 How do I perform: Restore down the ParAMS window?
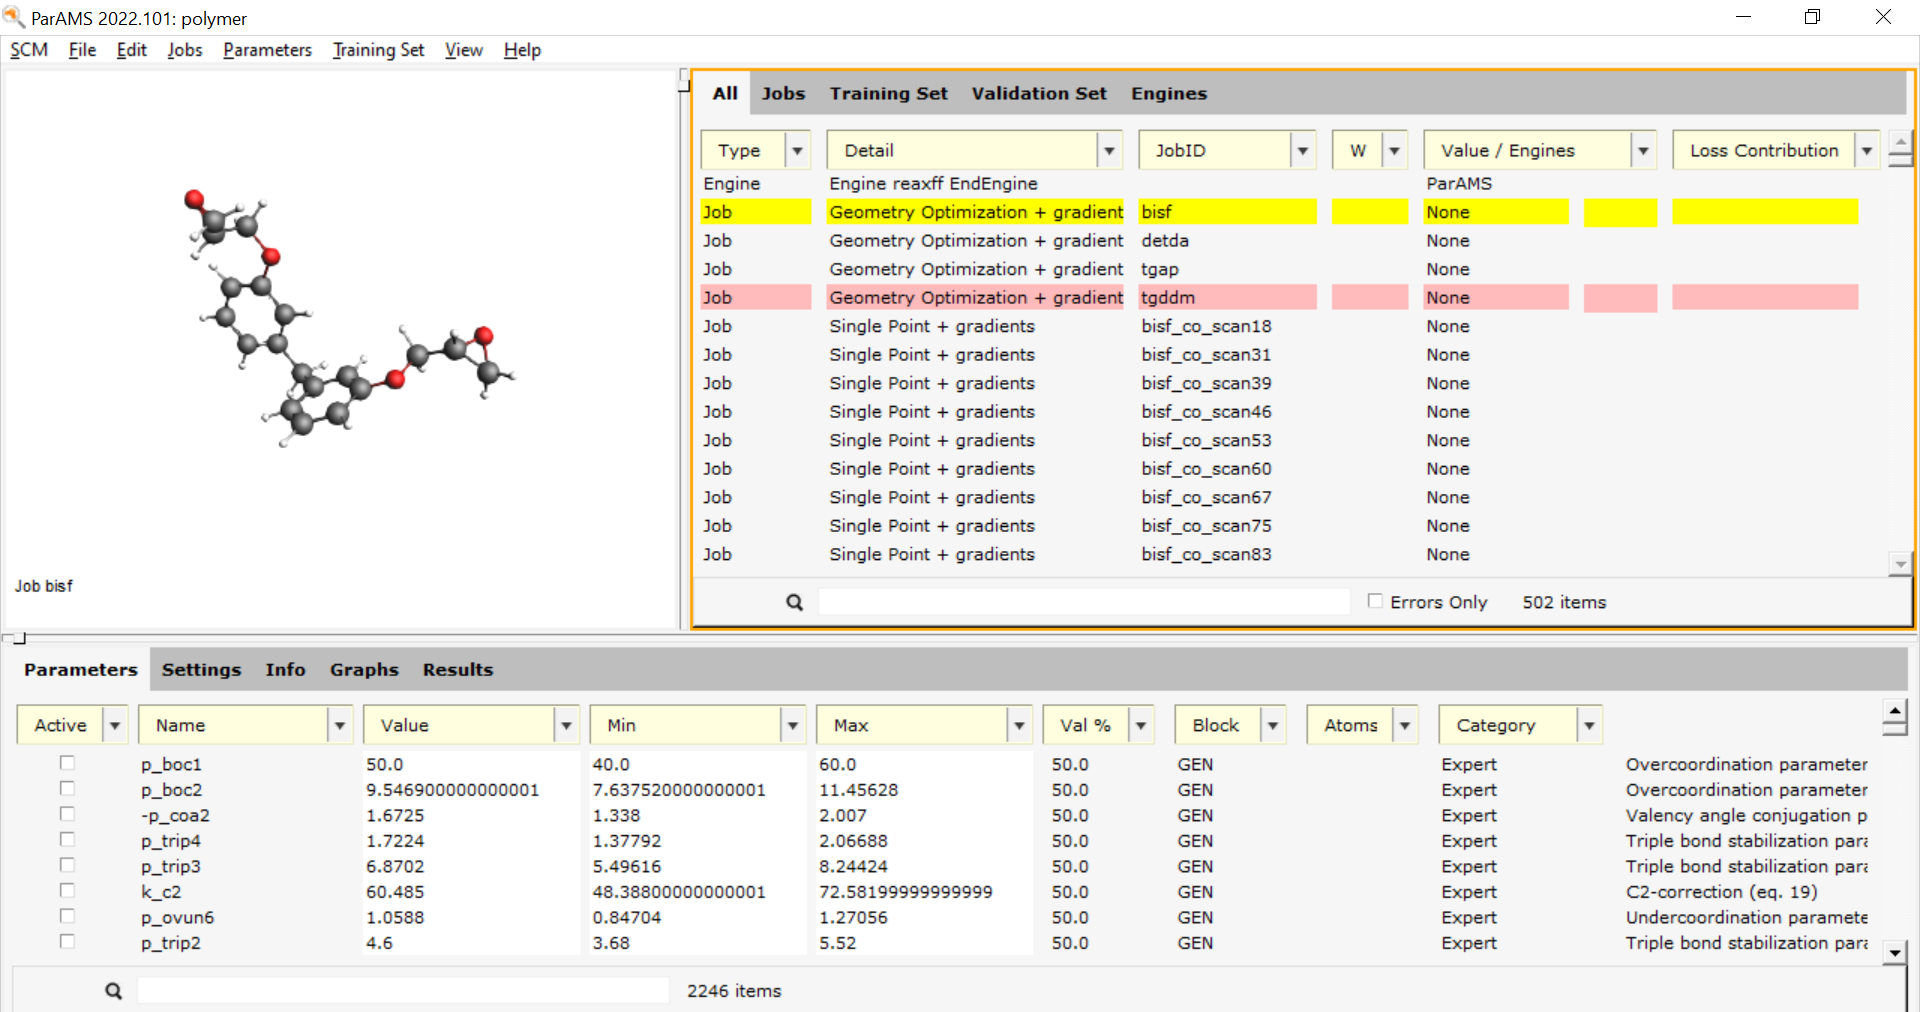click(1812, 17)
